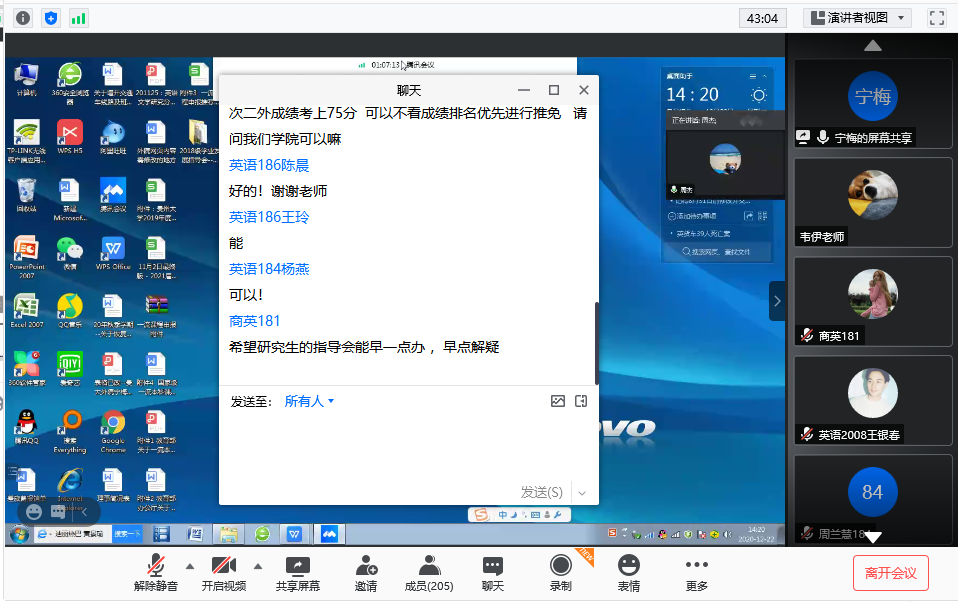Open Emoji reactions (表情)

[628, 573]
